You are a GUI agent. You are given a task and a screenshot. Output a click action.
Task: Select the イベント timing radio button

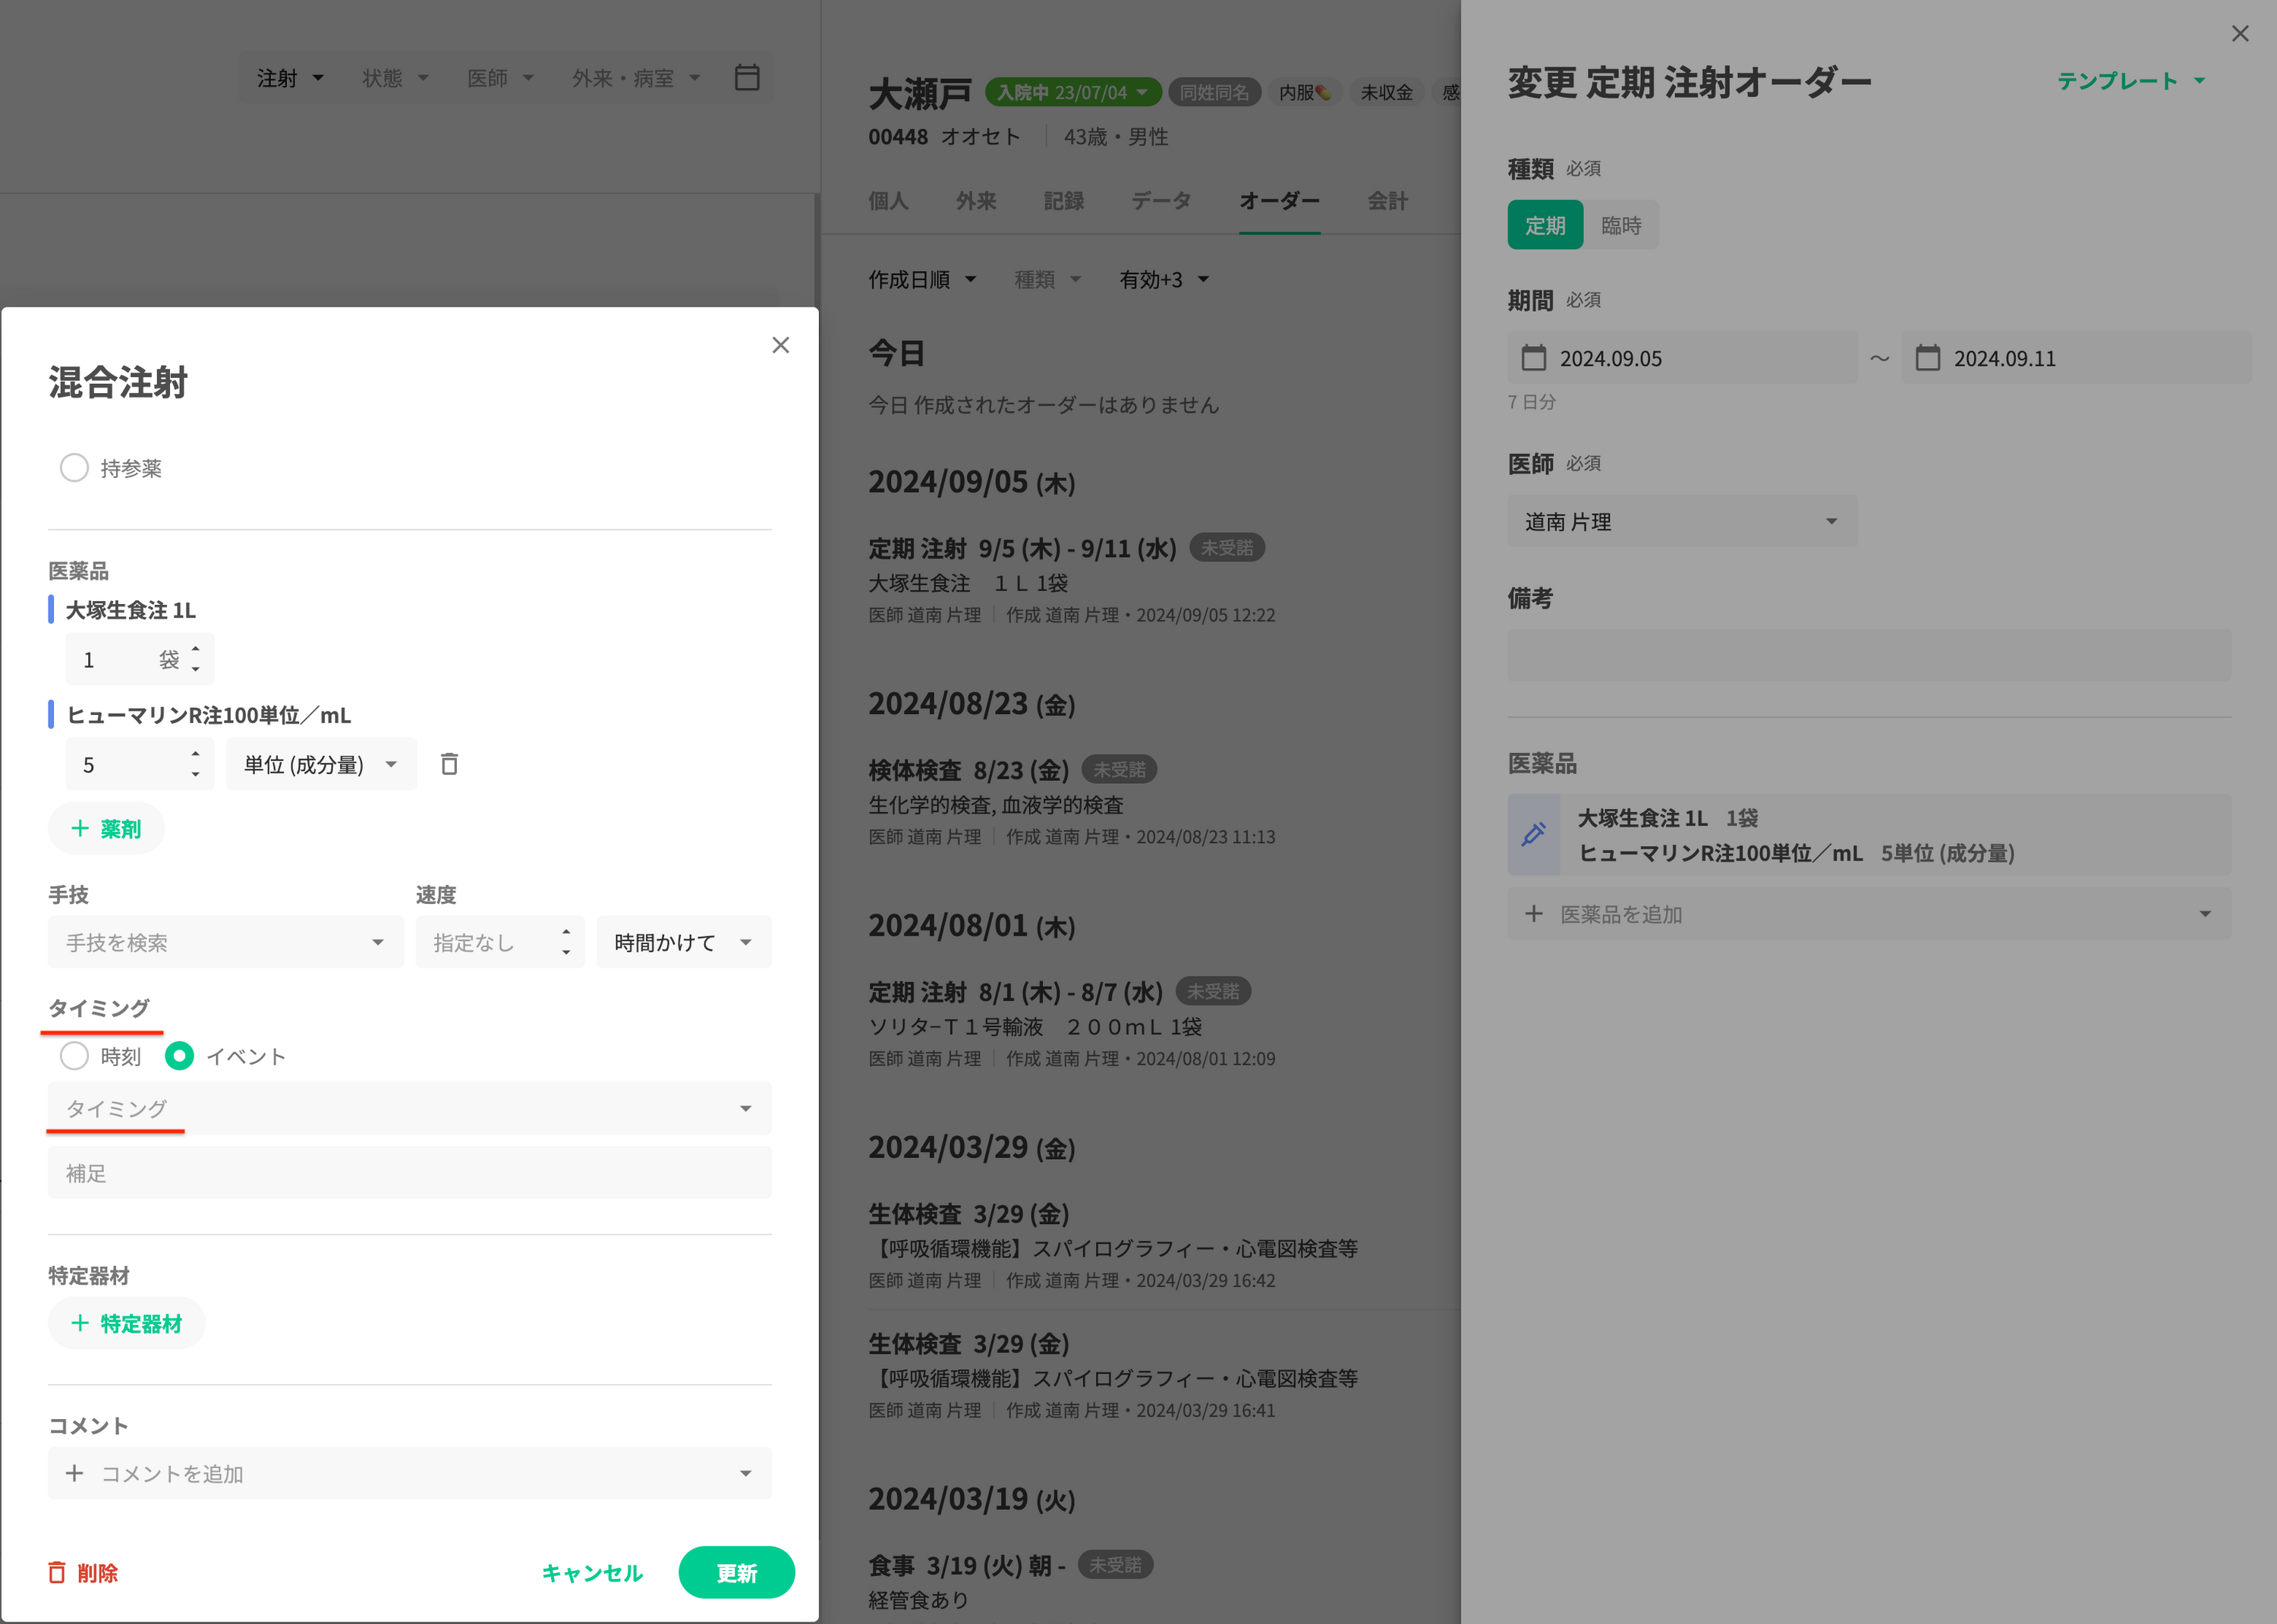tap(179, 1056)
